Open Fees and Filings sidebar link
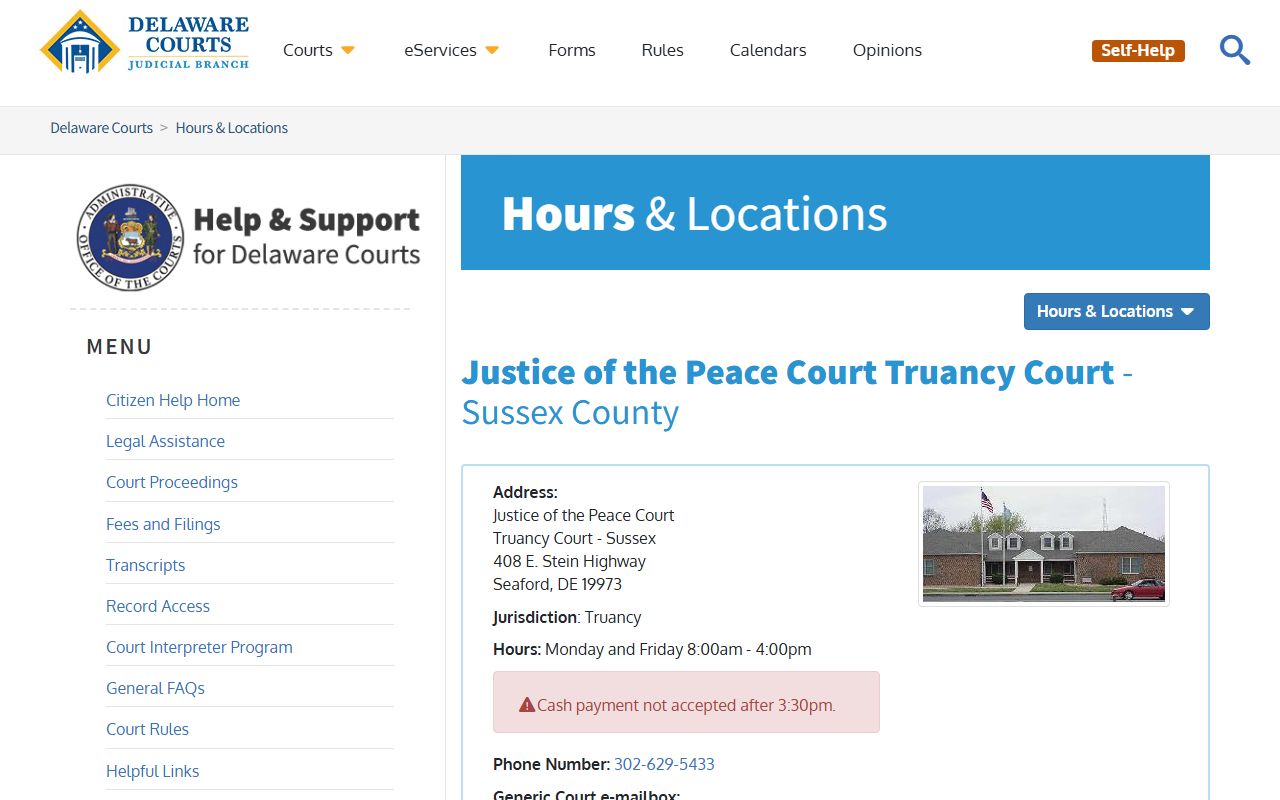Viewport: 1280px width, 800px height. tap(163, 524)
